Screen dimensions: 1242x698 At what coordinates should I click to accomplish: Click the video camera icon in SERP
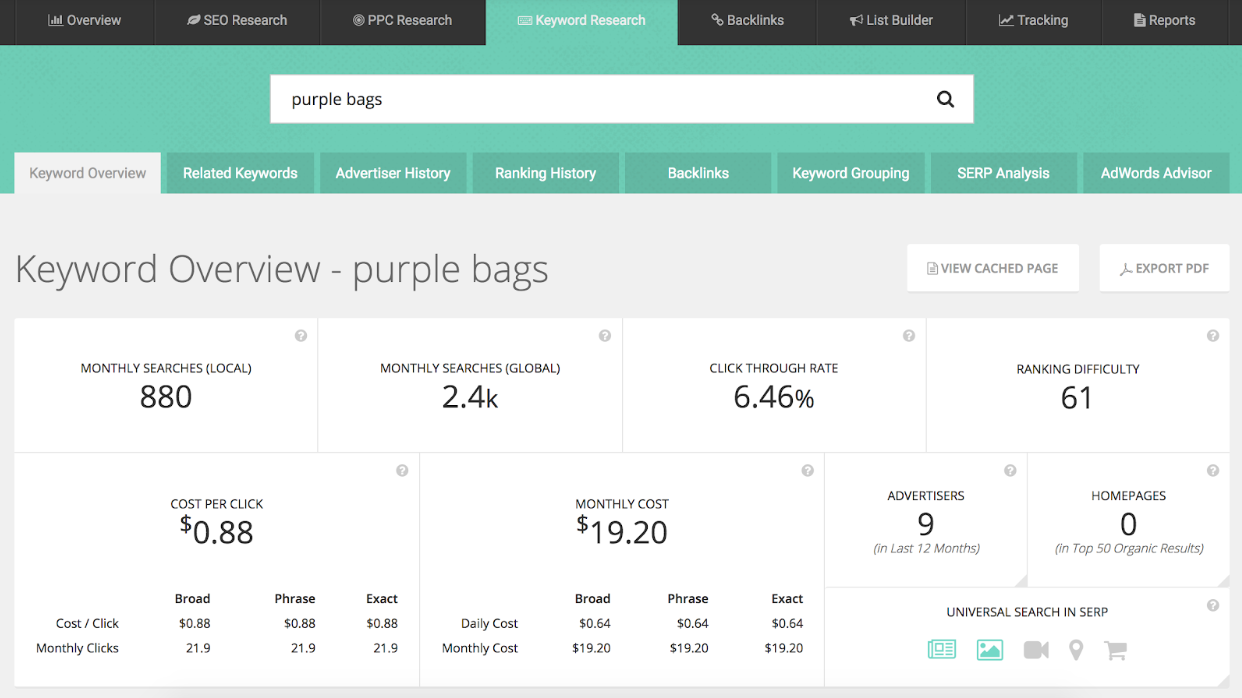[1036, 650]
